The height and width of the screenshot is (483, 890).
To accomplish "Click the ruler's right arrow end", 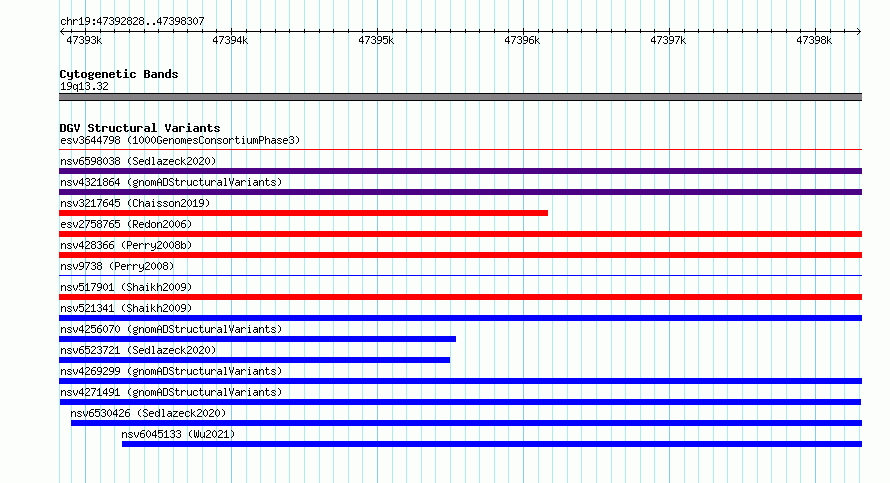I will coord(859,31).
